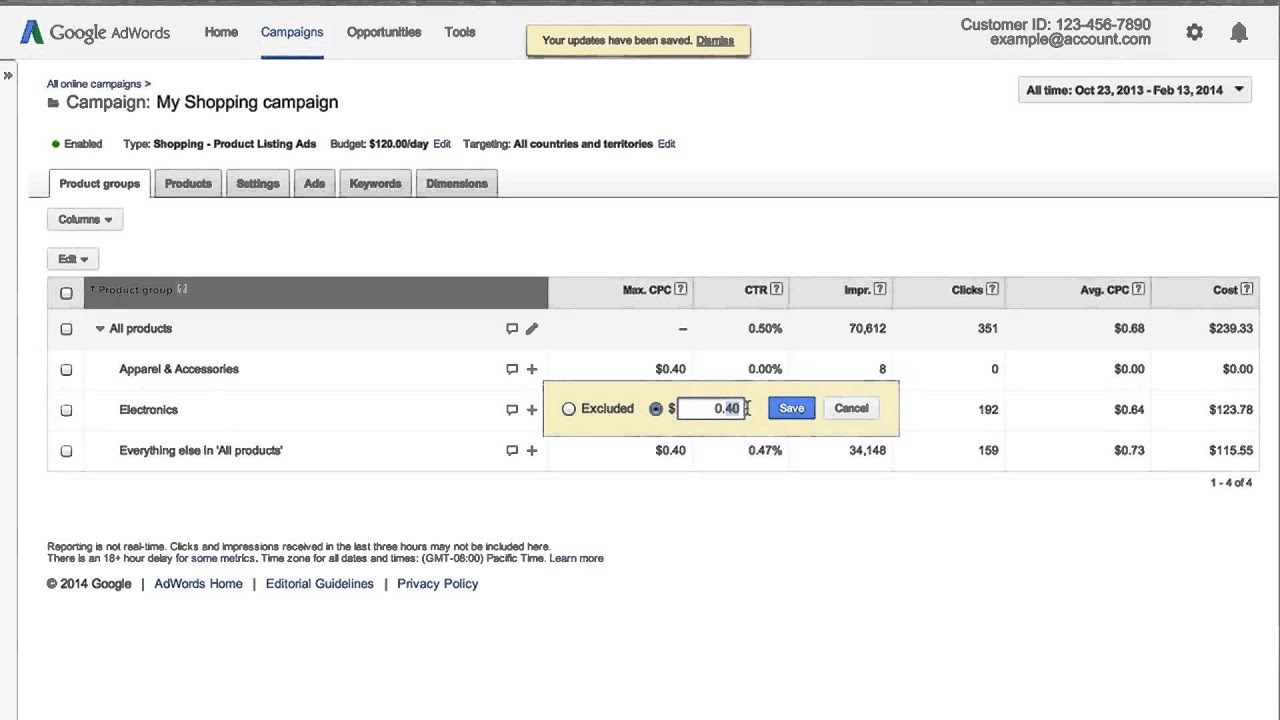The image size is (1280, 720).
Task: Switch to the Product groups tab
Action: tap(100, 184)
